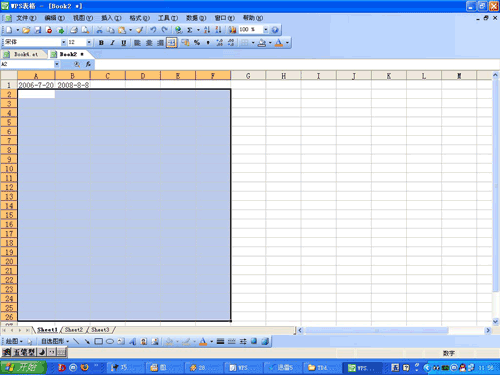This screenshot has height=375, width=500.
Task: Expand the borders dropdown arrow
Action: point(253,42)
